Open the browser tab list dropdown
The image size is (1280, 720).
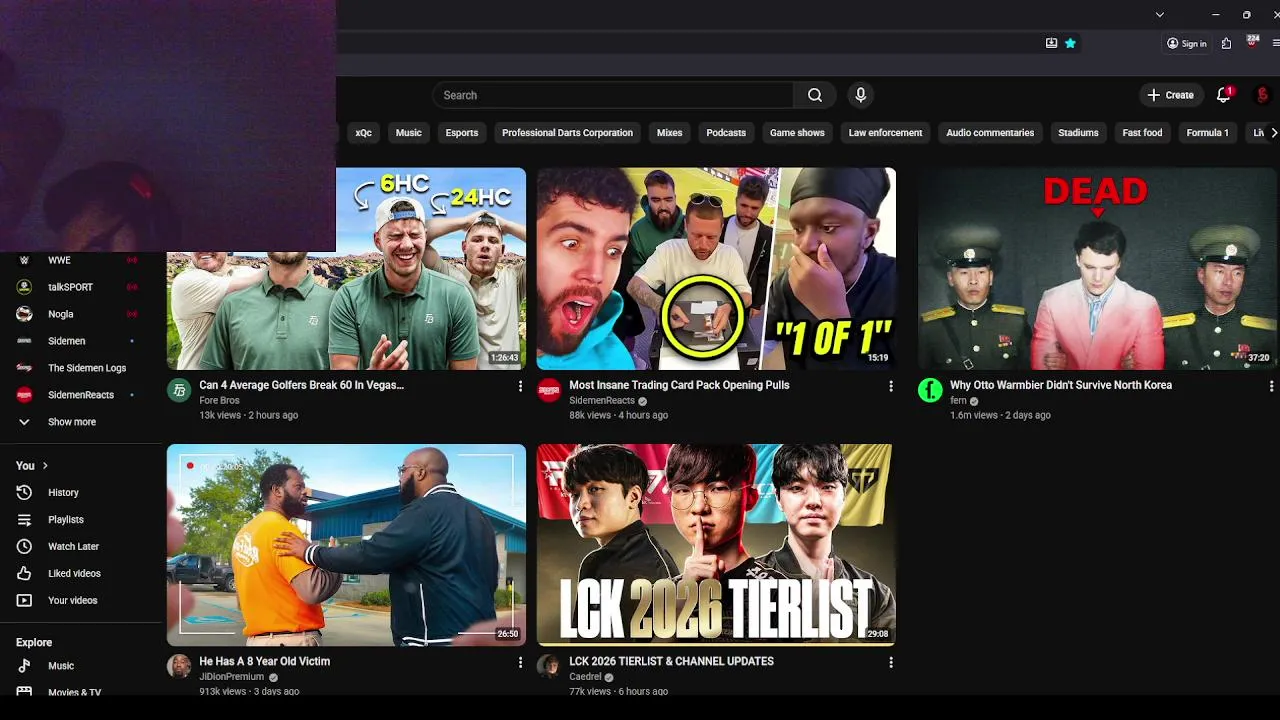1160,14
